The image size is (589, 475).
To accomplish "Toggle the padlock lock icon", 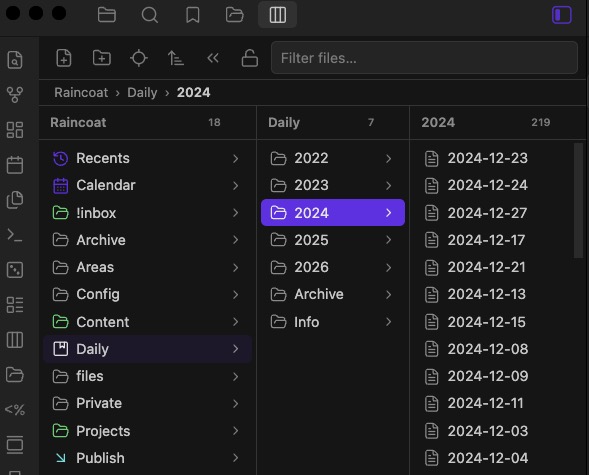I will tap(249, 58).
